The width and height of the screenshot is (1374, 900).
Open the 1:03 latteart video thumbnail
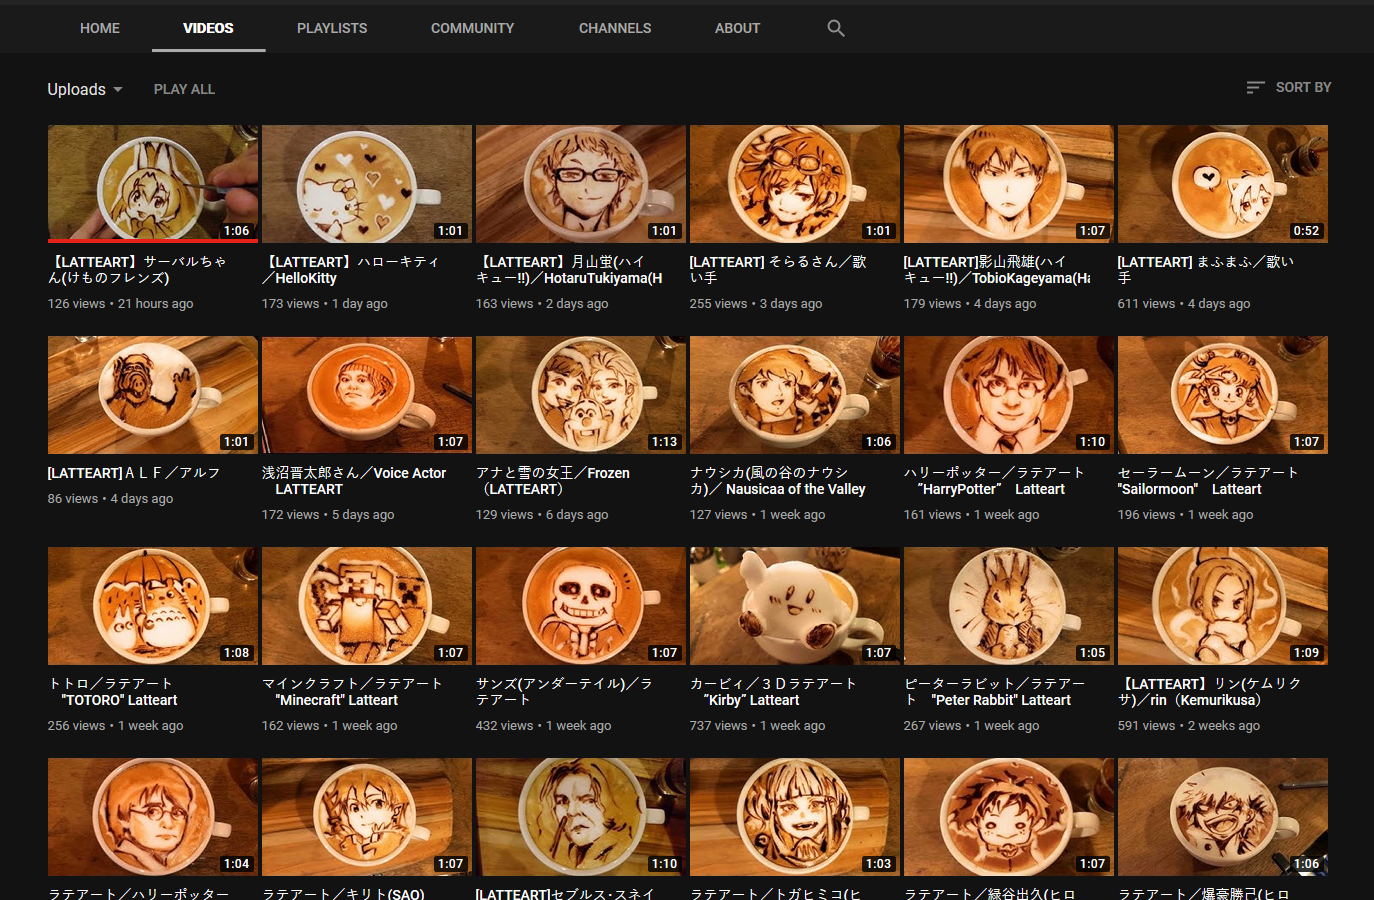794,817
